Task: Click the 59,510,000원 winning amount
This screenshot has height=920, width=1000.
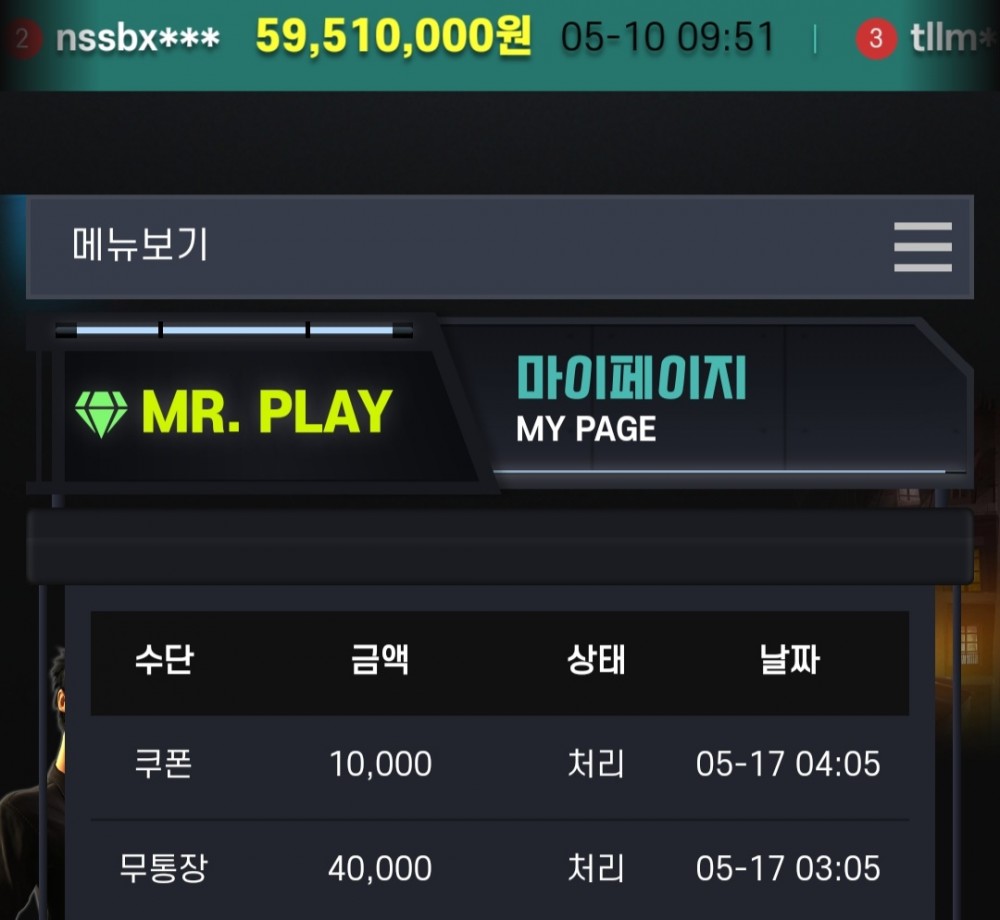Action: (x=393, y=36)
